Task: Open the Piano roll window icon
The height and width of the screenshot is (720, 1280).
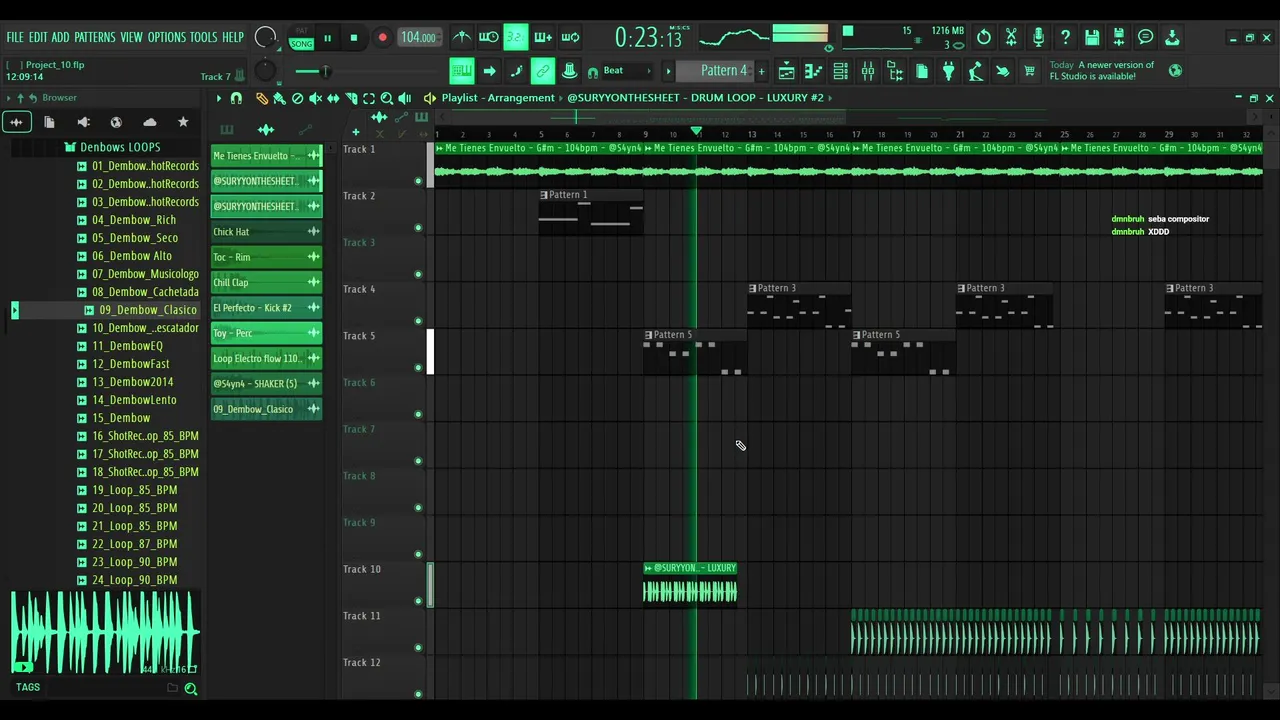Action: (813, 71)
